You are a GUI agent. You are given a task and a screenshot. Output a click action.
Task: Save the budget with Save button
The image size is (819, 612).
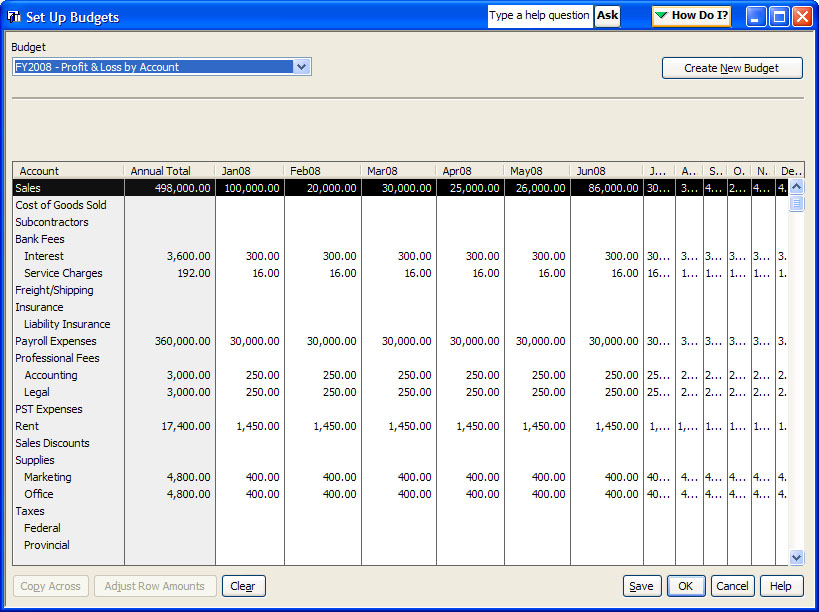(x=642, y=586)
